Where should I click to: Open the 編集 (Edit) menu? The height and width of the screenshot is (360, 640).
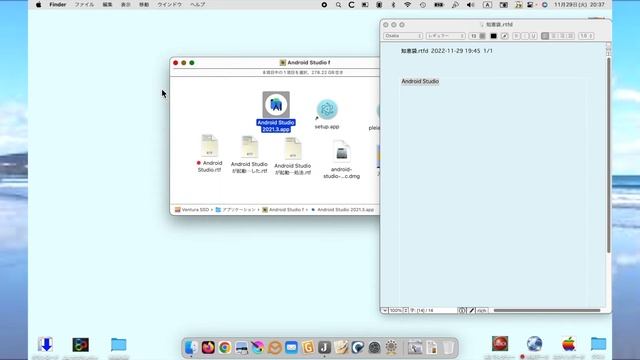click(x=107, y=5)
